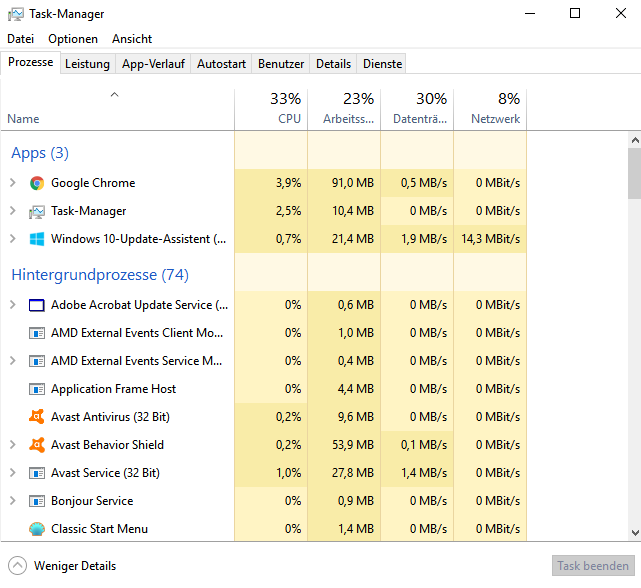Click the Task beenden button

click(x=593, y=566)
